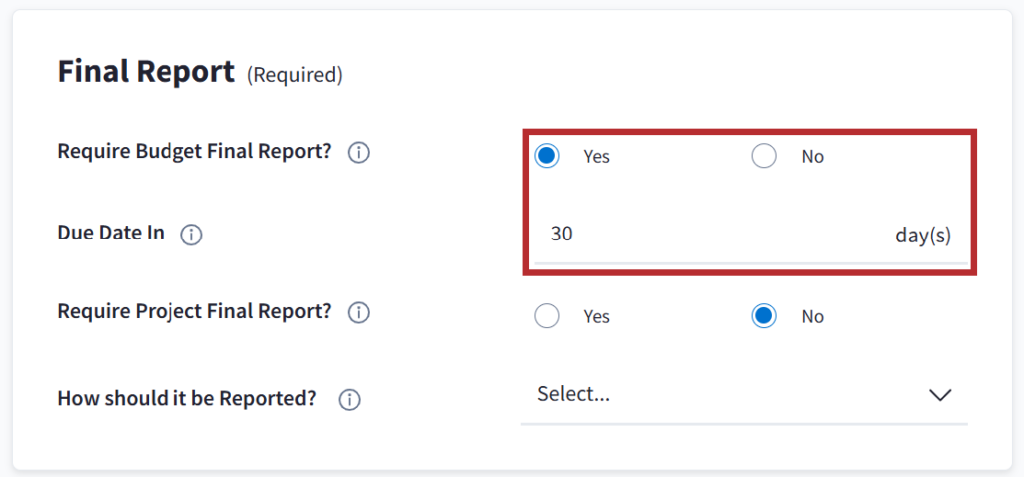Click the How should it be Reported? label
Image resolution: width=1024 pixels, height=477 pixels.
pyautogui.click(x=187, y=398)
